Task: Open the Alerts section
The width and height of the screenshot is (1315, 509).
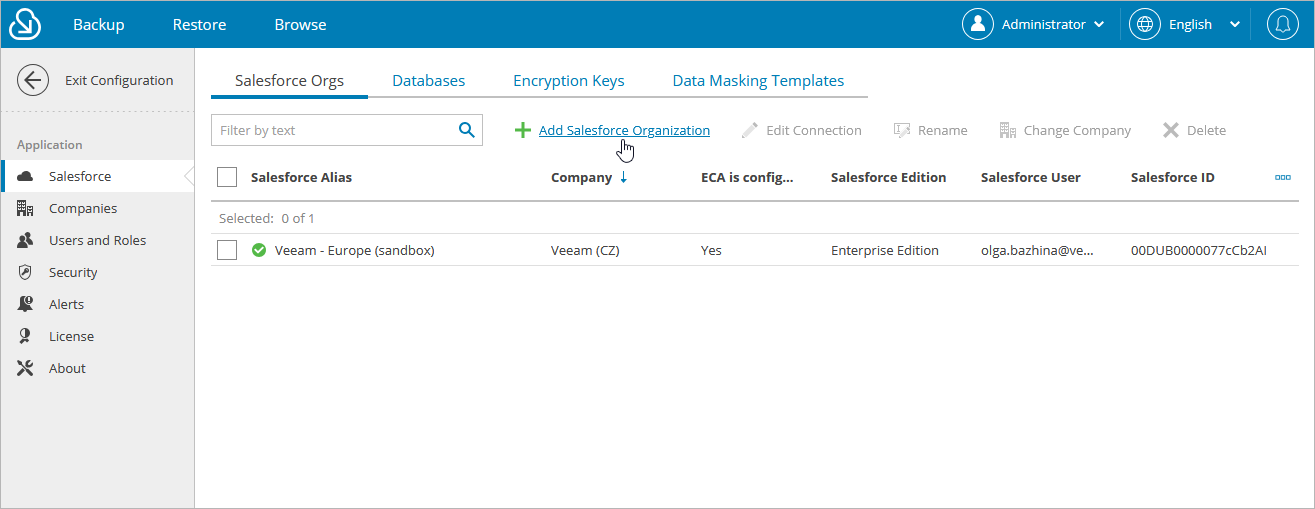Action: click(66, 304)
